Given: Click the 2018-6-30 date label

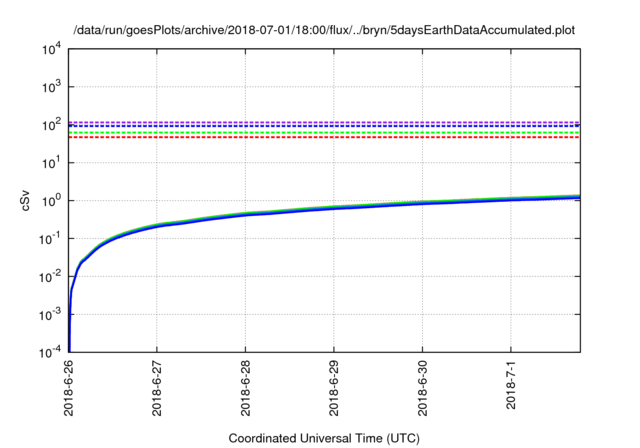Looking at the screenshot, I should [422, 388].
